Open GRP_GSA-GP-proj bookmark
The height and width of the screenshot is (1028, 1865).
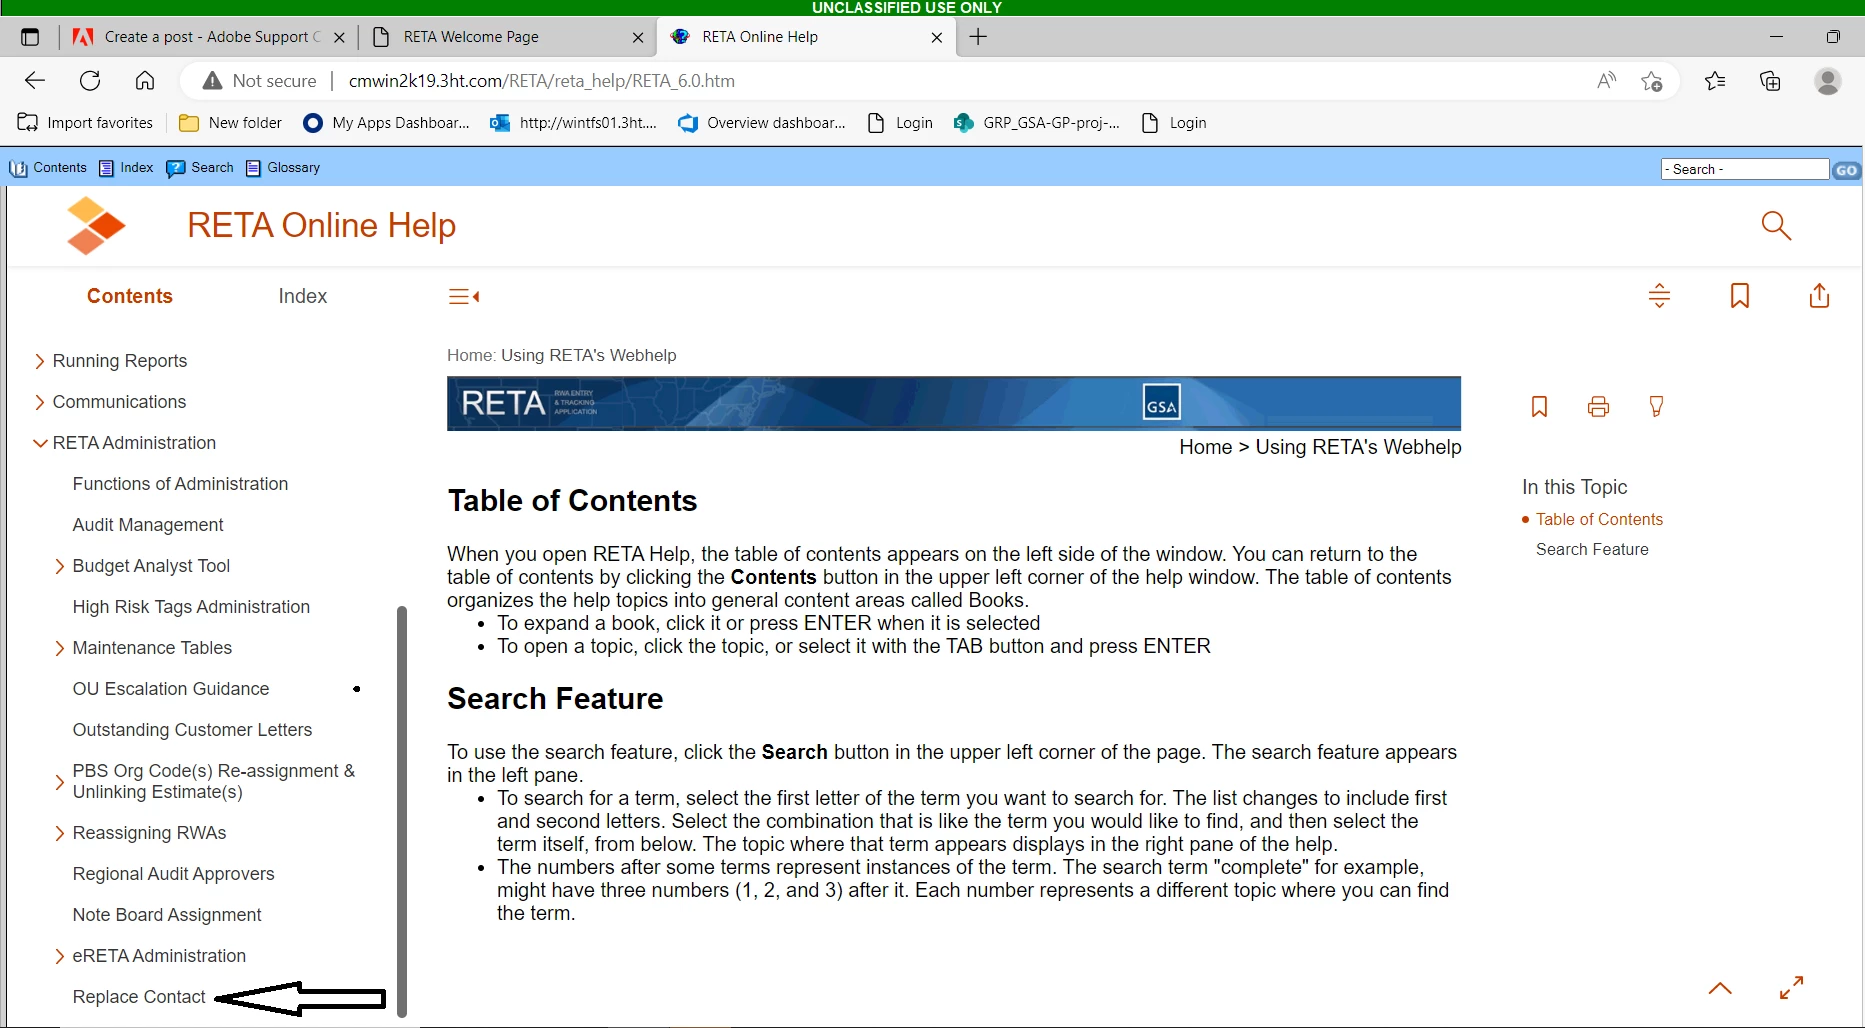1037,123
